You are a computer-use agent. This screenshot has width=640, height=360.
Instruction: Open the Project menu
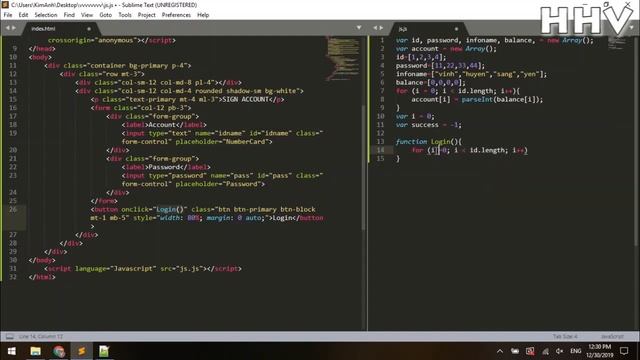[147, 15]
